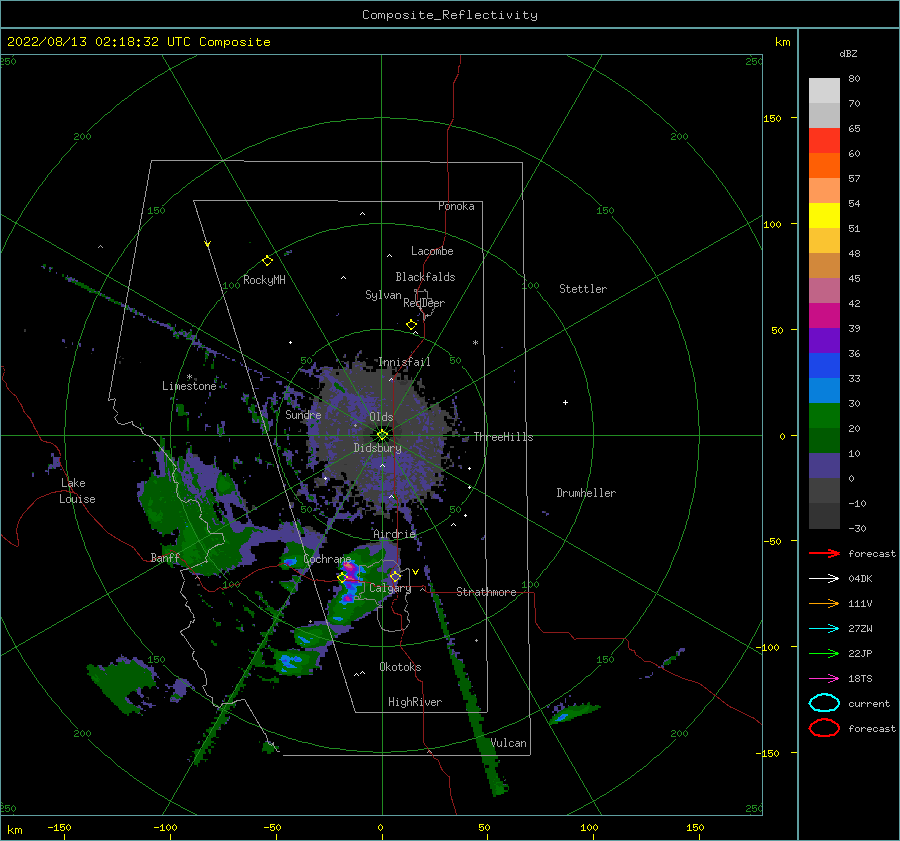
Task: Click the royal blue block below 36 dBZ
Action: coord(824,365)
